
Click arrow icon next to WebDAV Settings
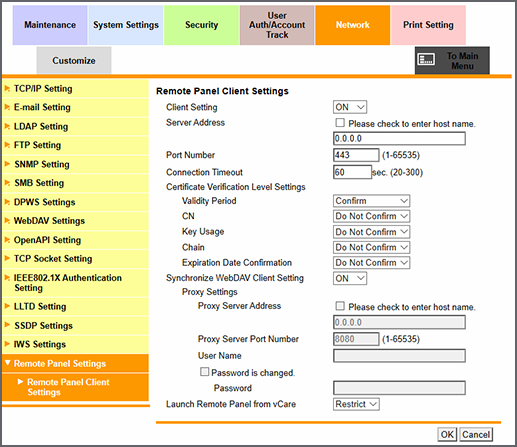click(x=7, y=221)
